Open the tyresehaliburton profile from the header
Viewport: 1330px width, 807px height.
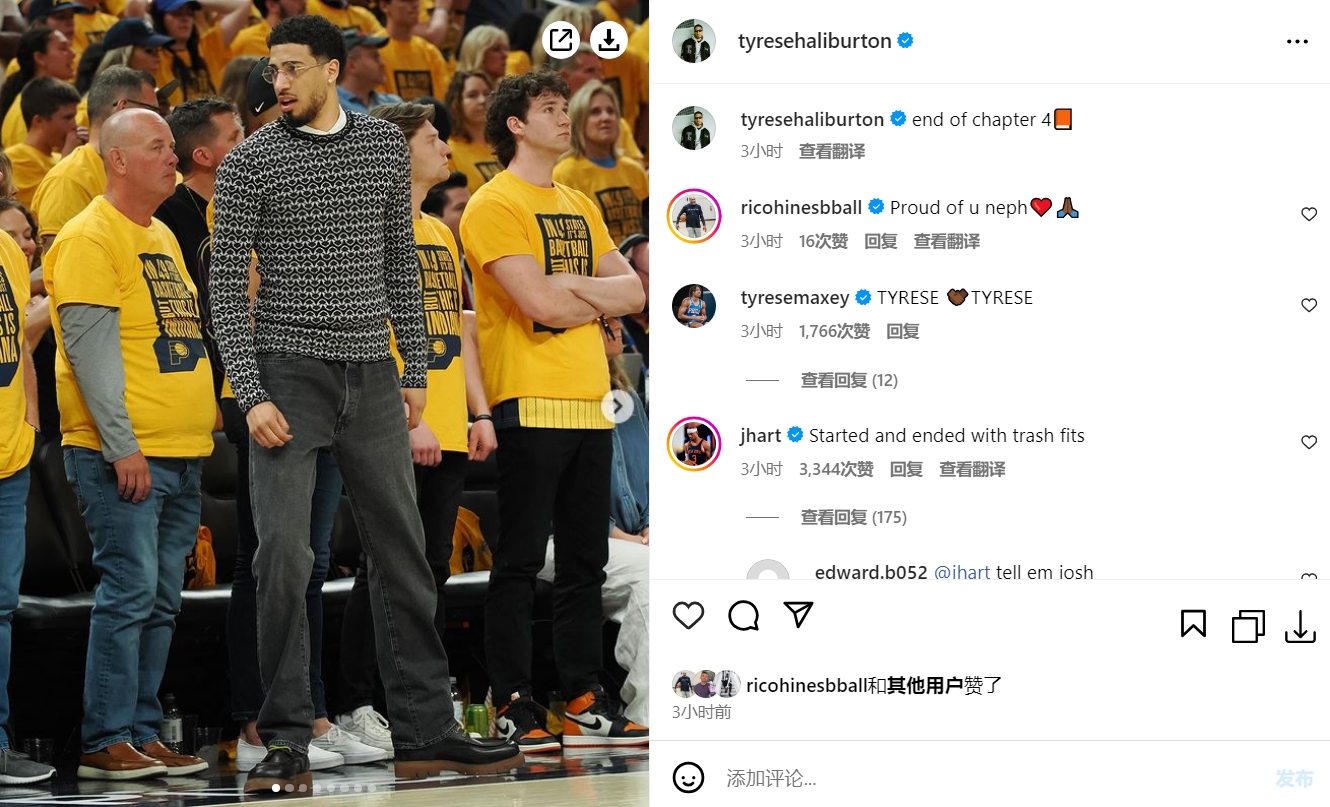point(815,41)
